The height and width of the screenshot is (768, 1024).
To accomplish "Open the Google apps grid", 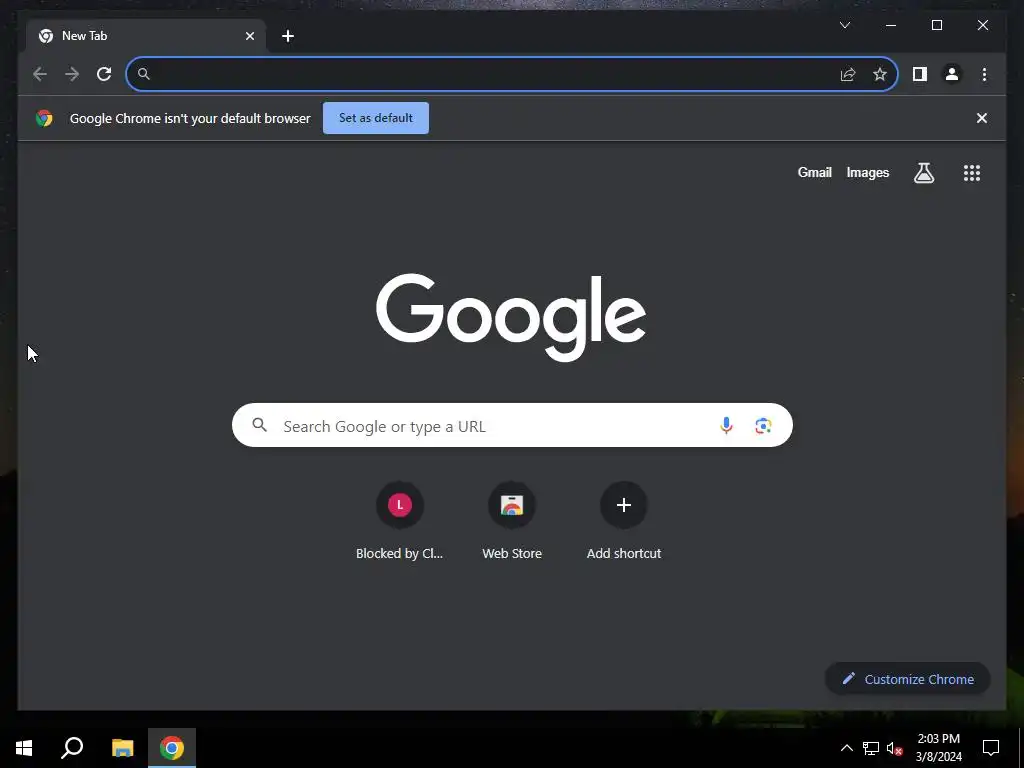I will click(972, 173).
